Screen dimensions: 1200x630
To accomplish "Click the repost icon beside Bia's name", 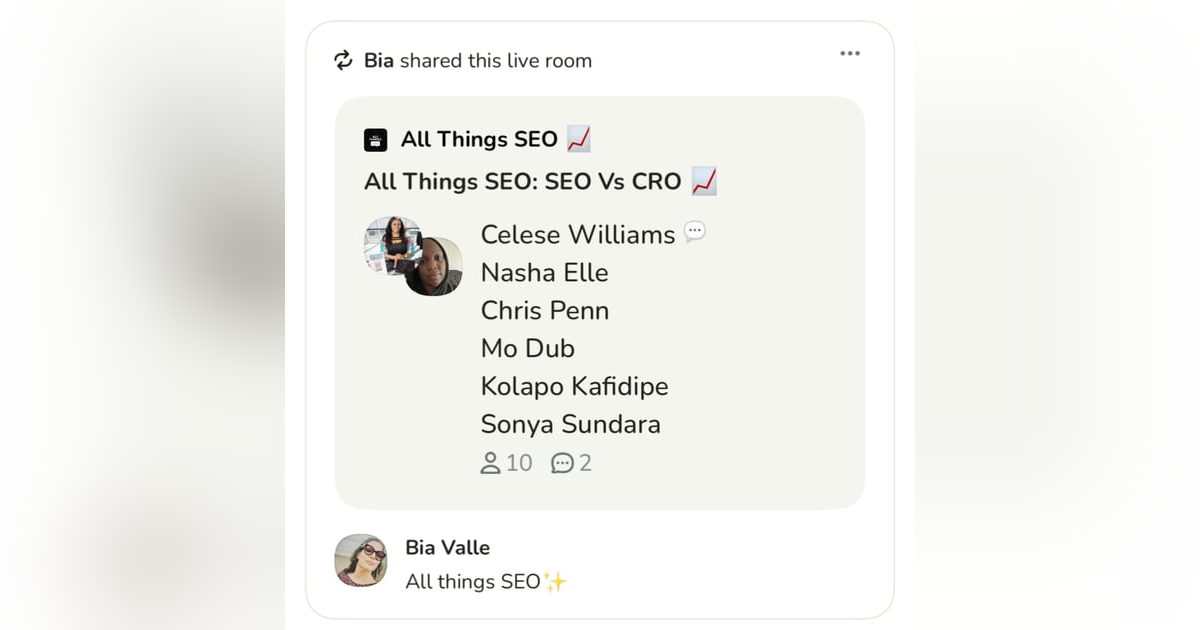I will pyautogui.click(x=343, y=60).
